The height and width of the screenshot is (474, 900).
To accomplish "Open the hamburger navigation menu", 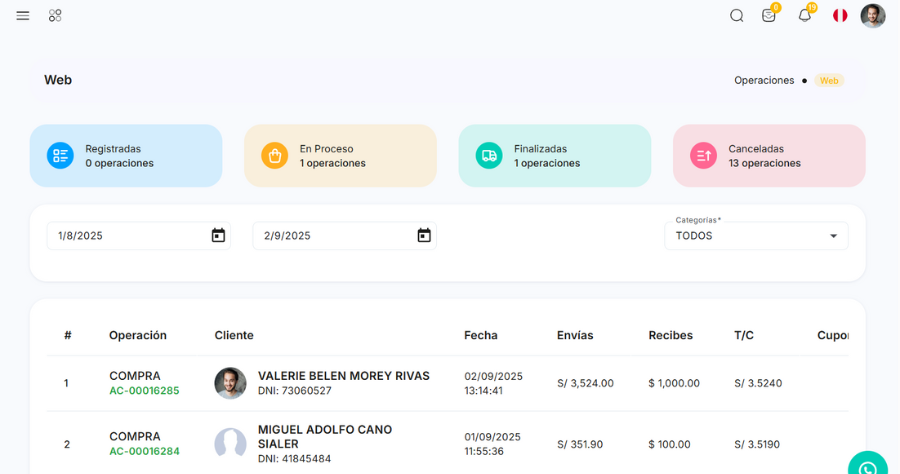I will 23,16.
